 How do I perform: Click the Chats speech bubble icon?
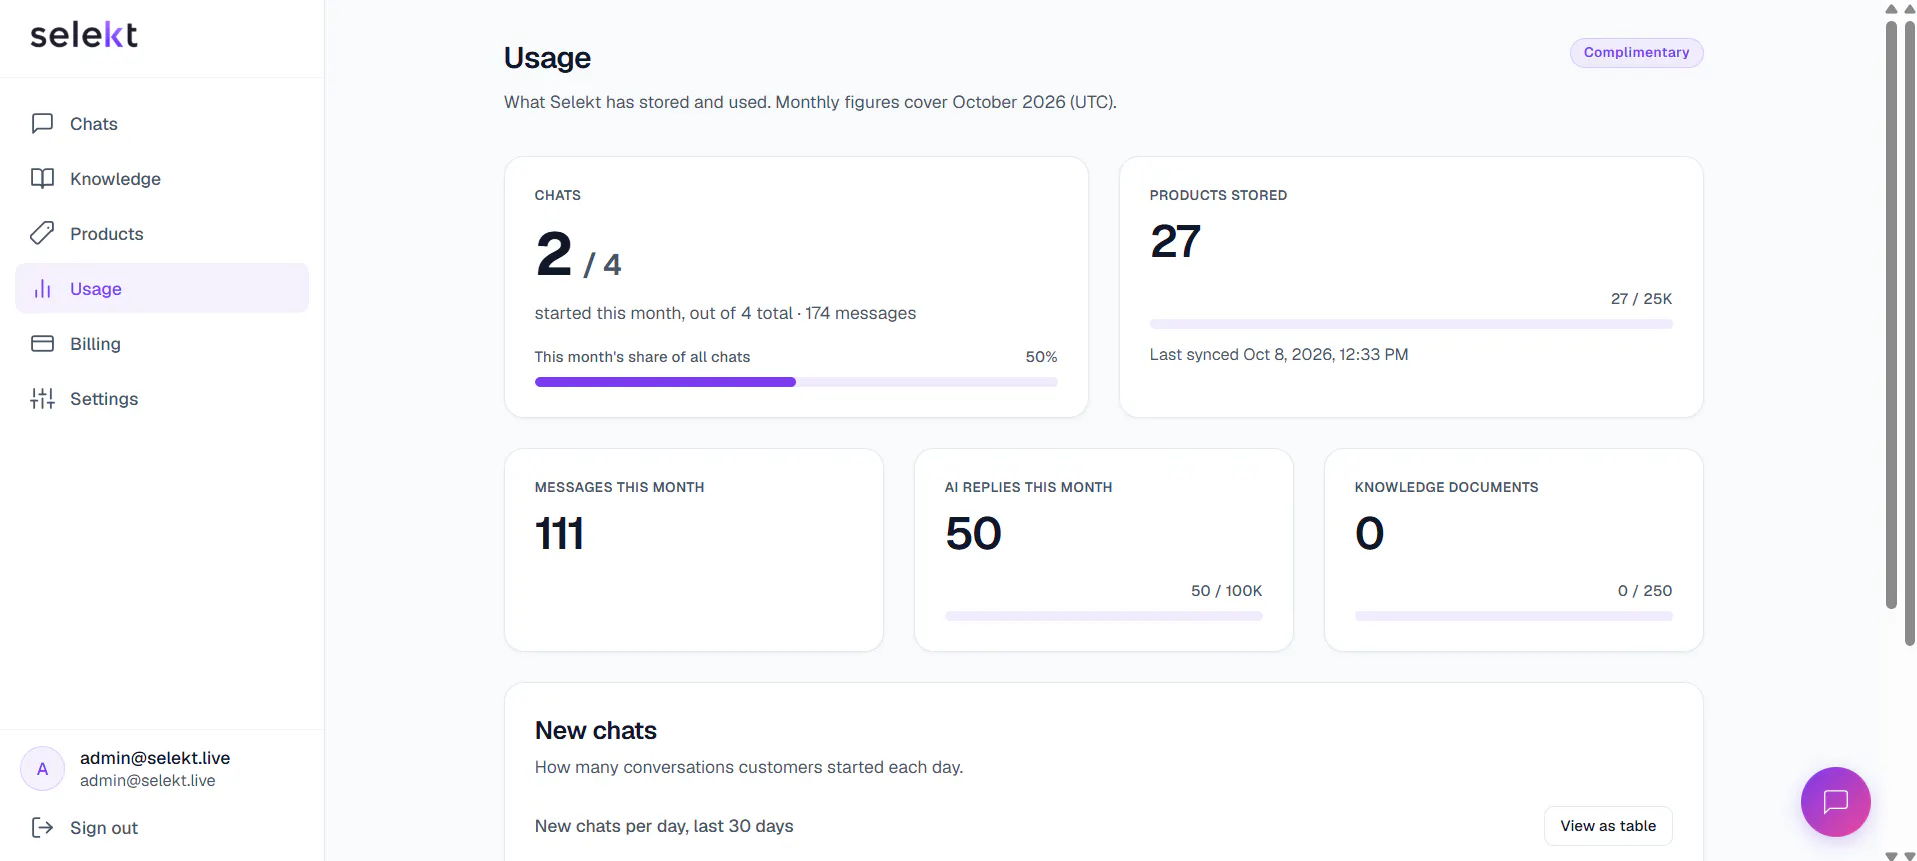[42, 123]
